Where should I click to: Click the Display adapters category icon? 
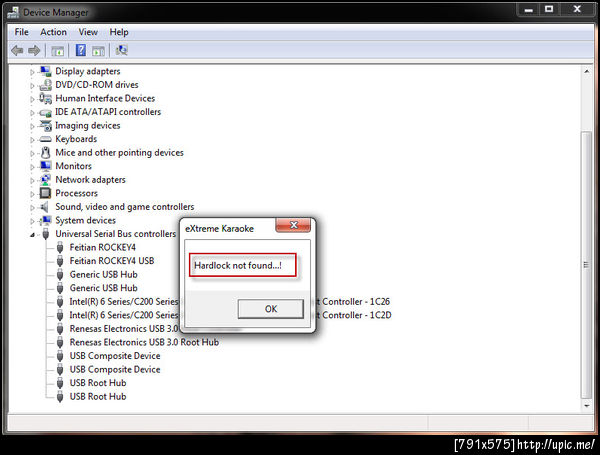[46, 71]
